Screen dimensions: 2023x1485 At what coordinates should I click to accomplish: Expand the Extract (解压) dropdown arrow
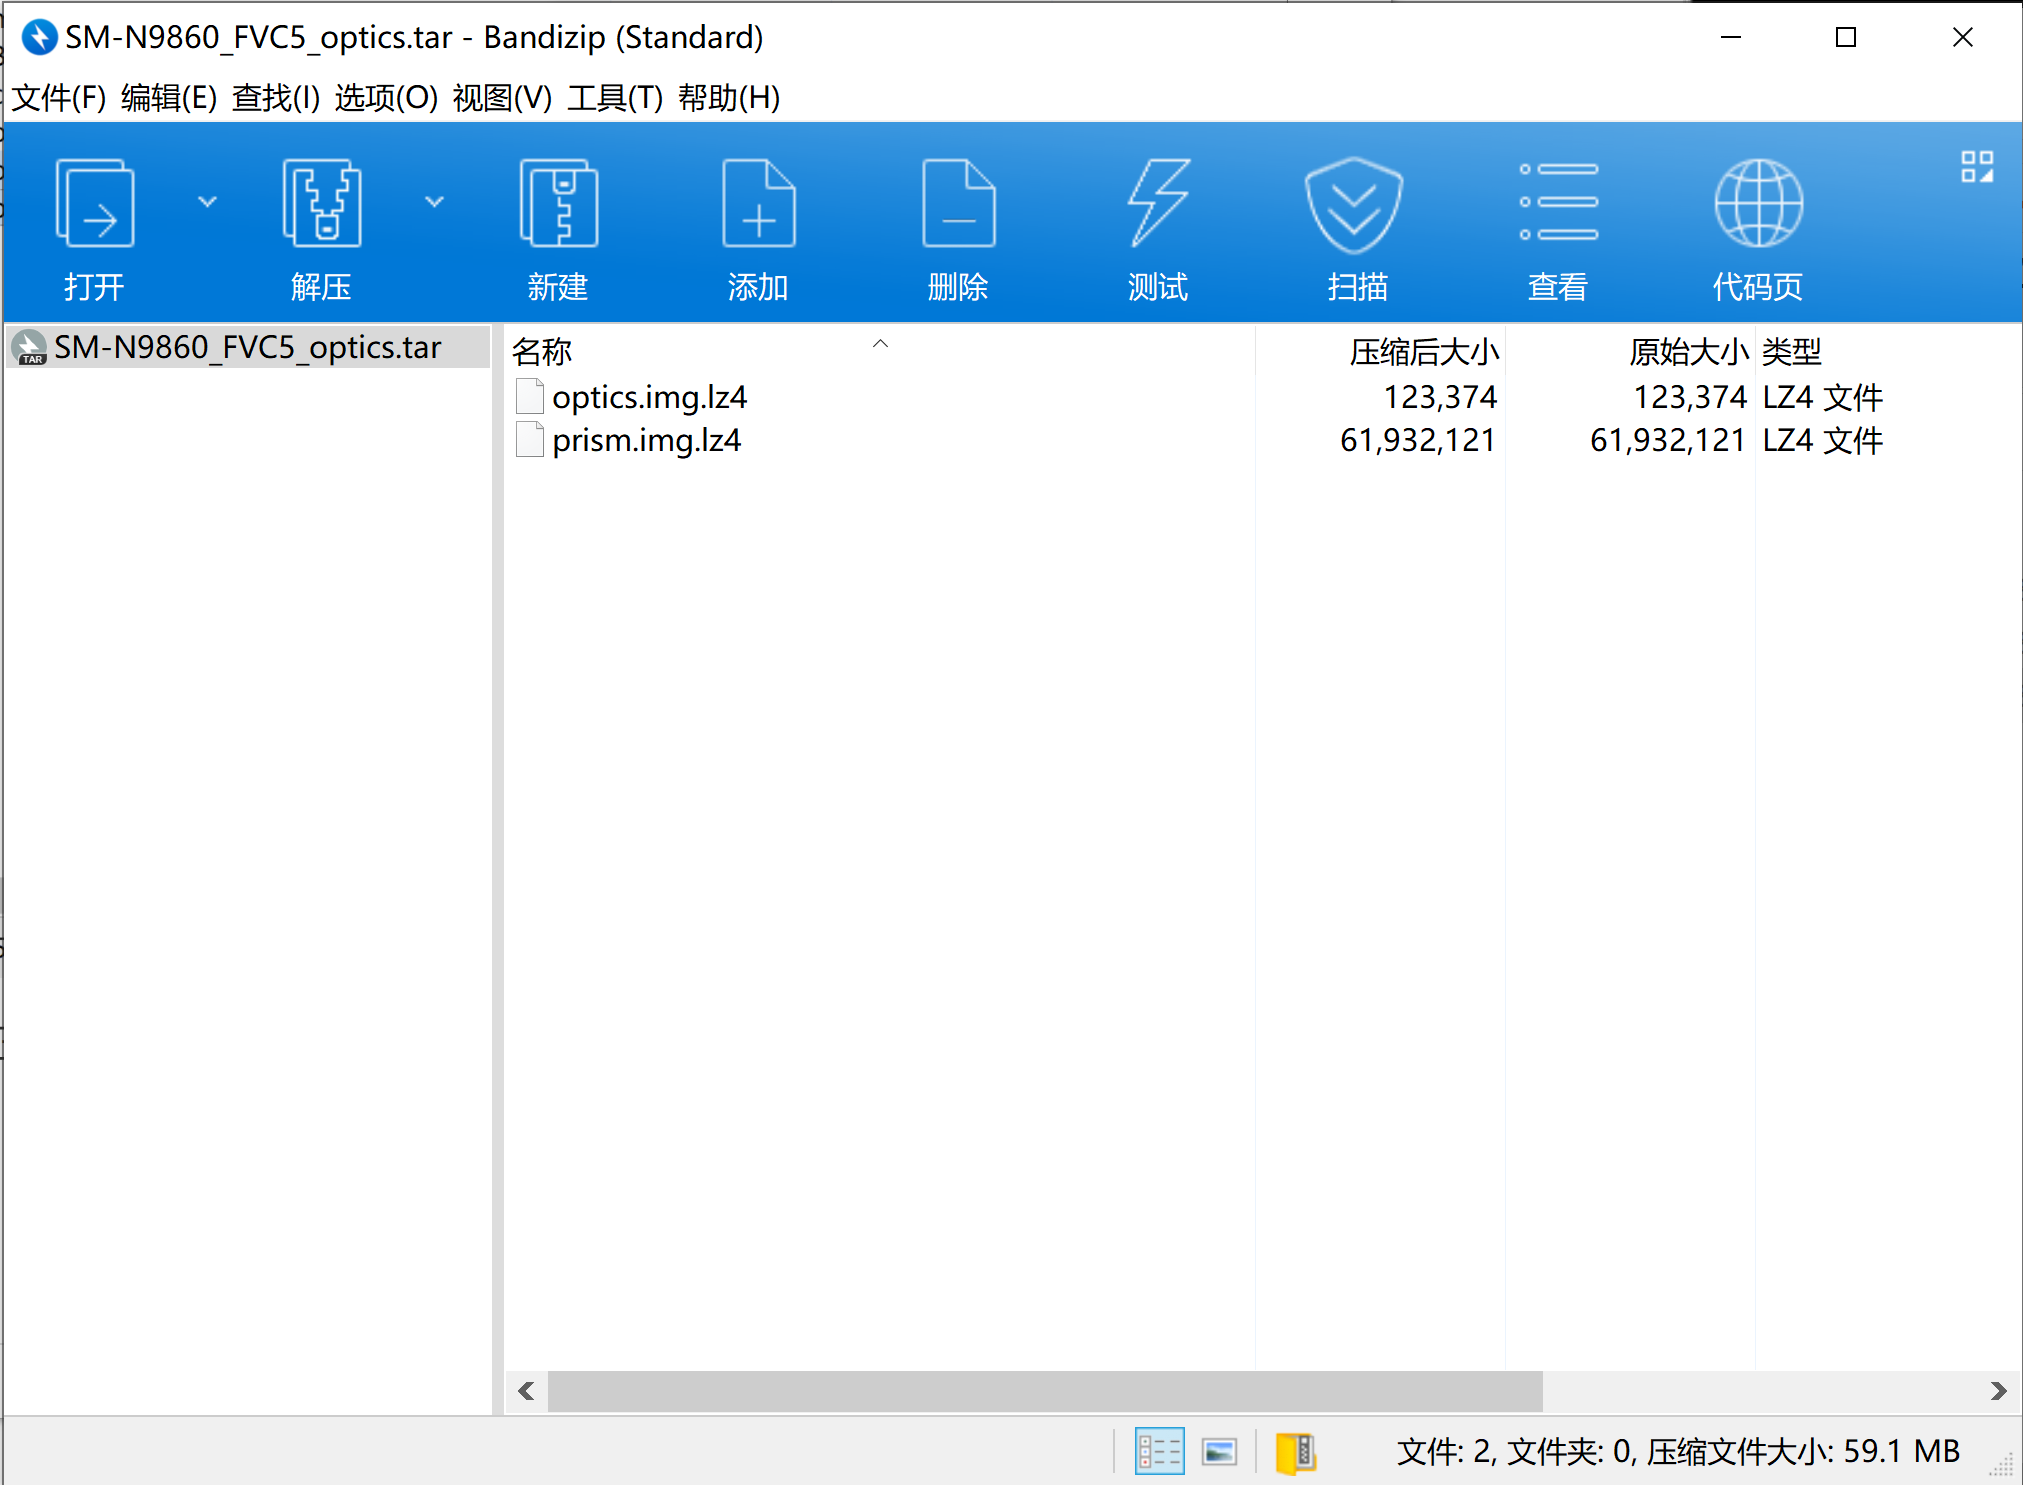pyautogui.click(x=434, y=202)
